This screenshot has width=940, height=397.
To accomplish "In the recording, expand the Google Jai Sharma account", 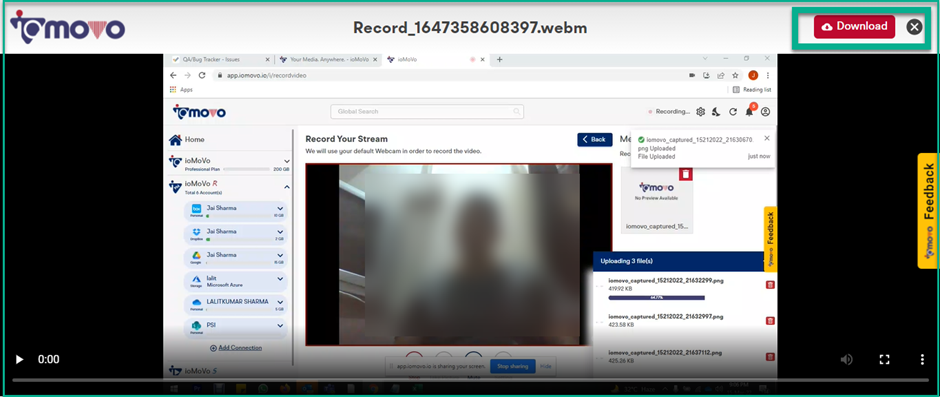I will click(280, 255).
